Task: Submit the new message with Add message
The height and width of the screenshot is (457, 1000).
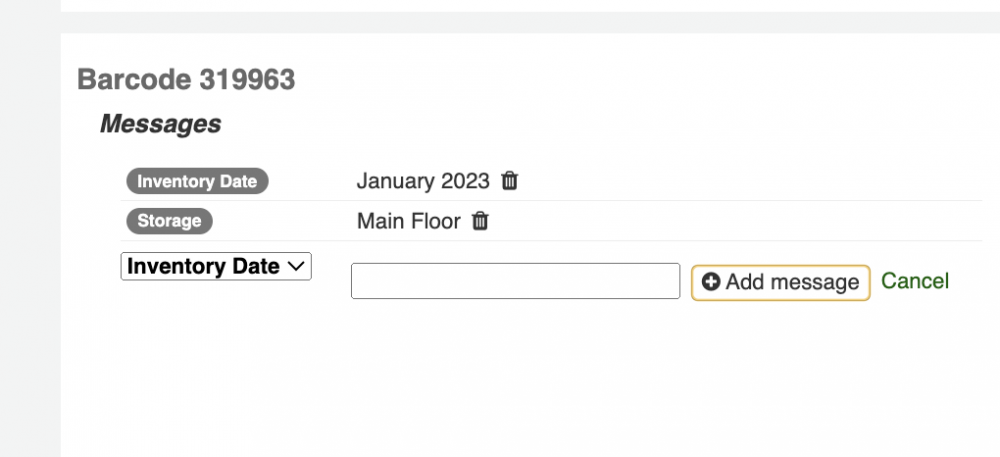Action: (781, 282)
